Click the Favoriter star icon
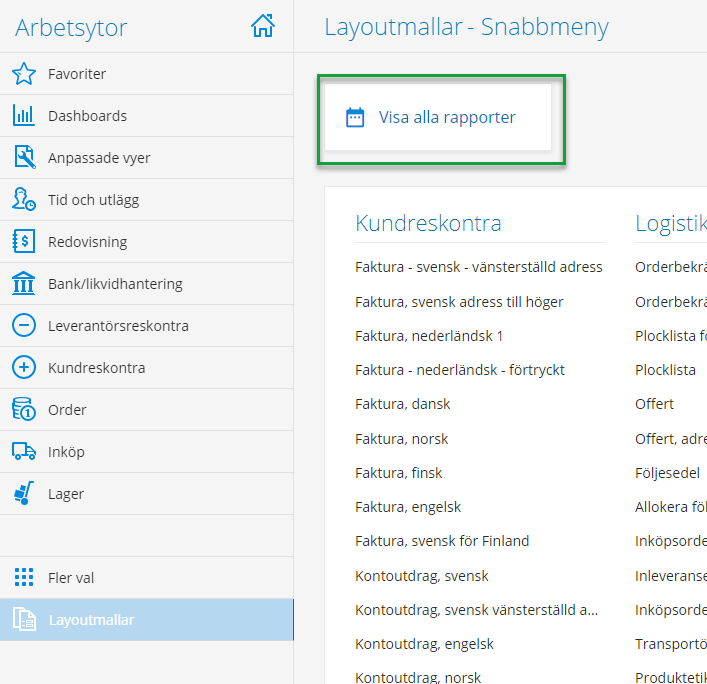The height and width of the screenshot is (684, 707). (23, 73)
